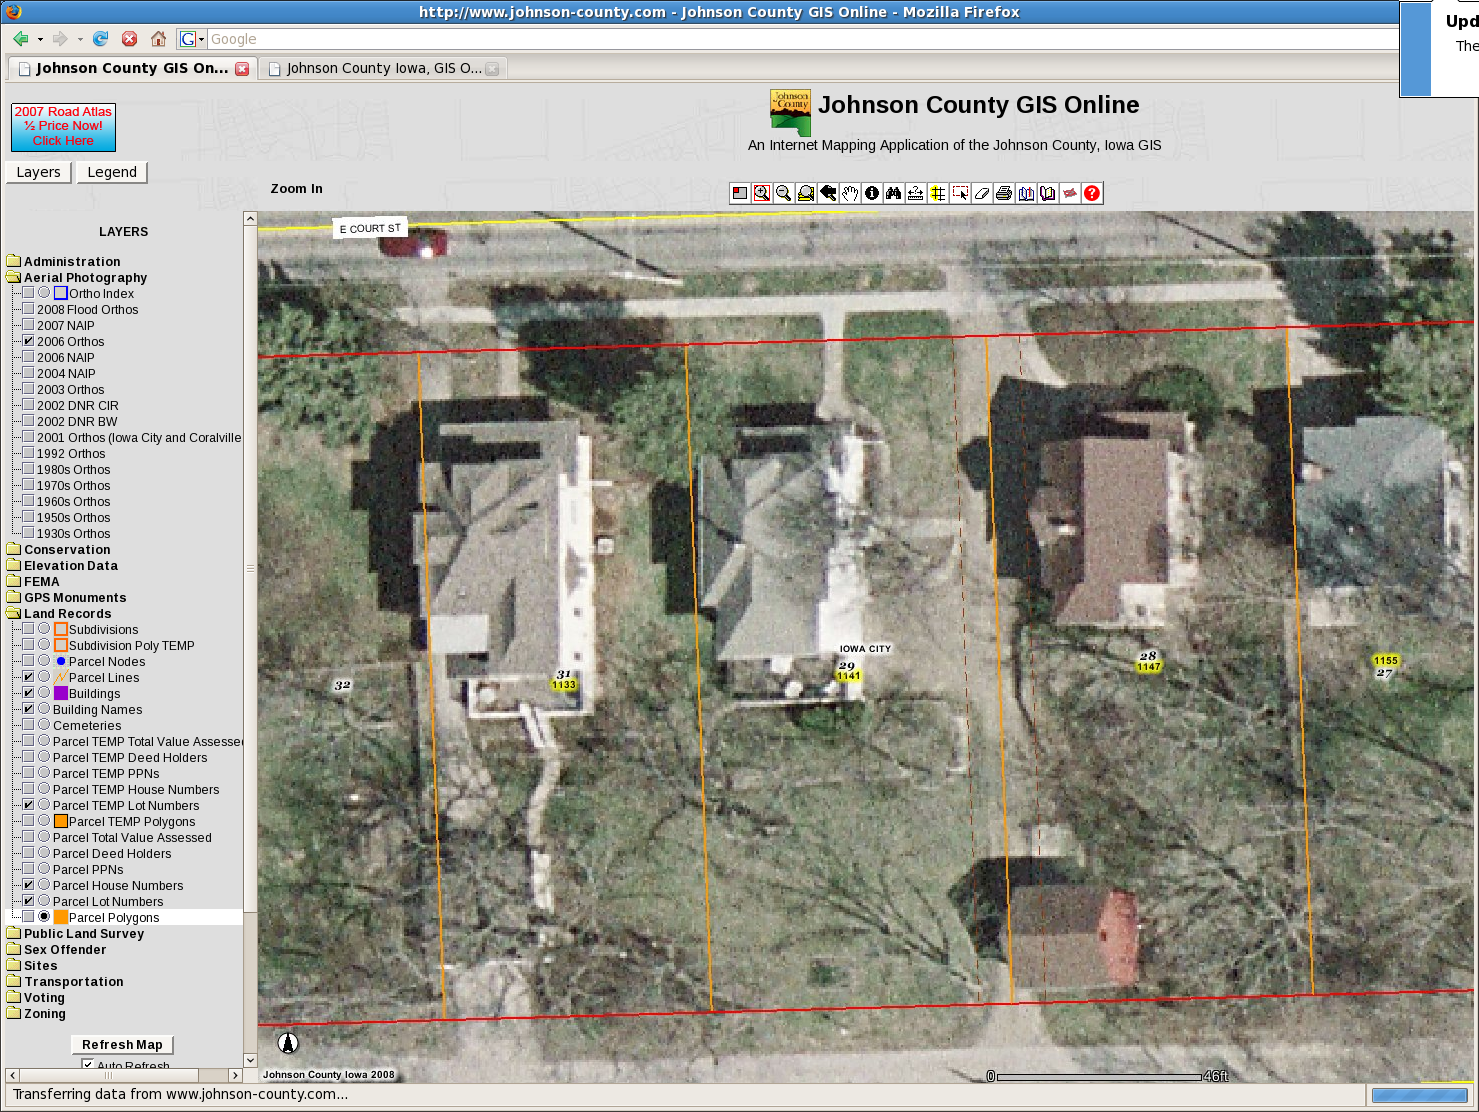
Task: Go back to previous map extent
Action: tap(828, 193)
